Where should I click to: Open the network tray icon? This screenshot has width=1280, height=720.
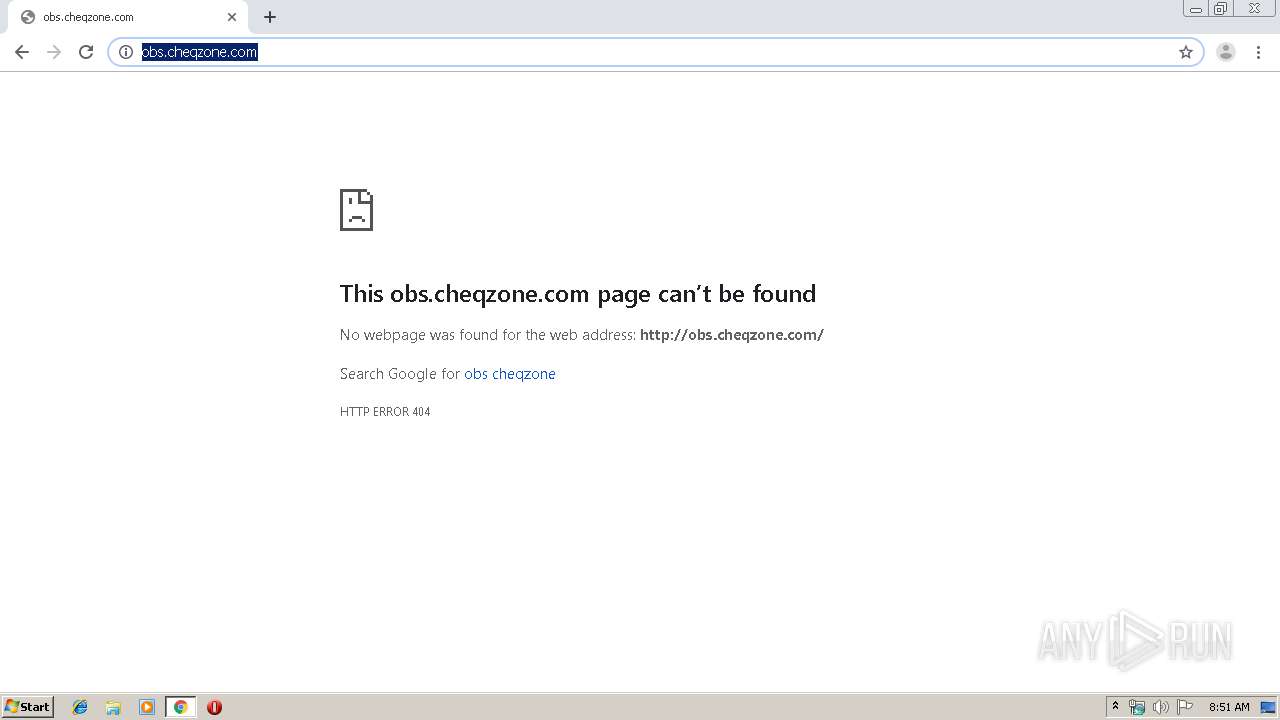(1137, 707)
